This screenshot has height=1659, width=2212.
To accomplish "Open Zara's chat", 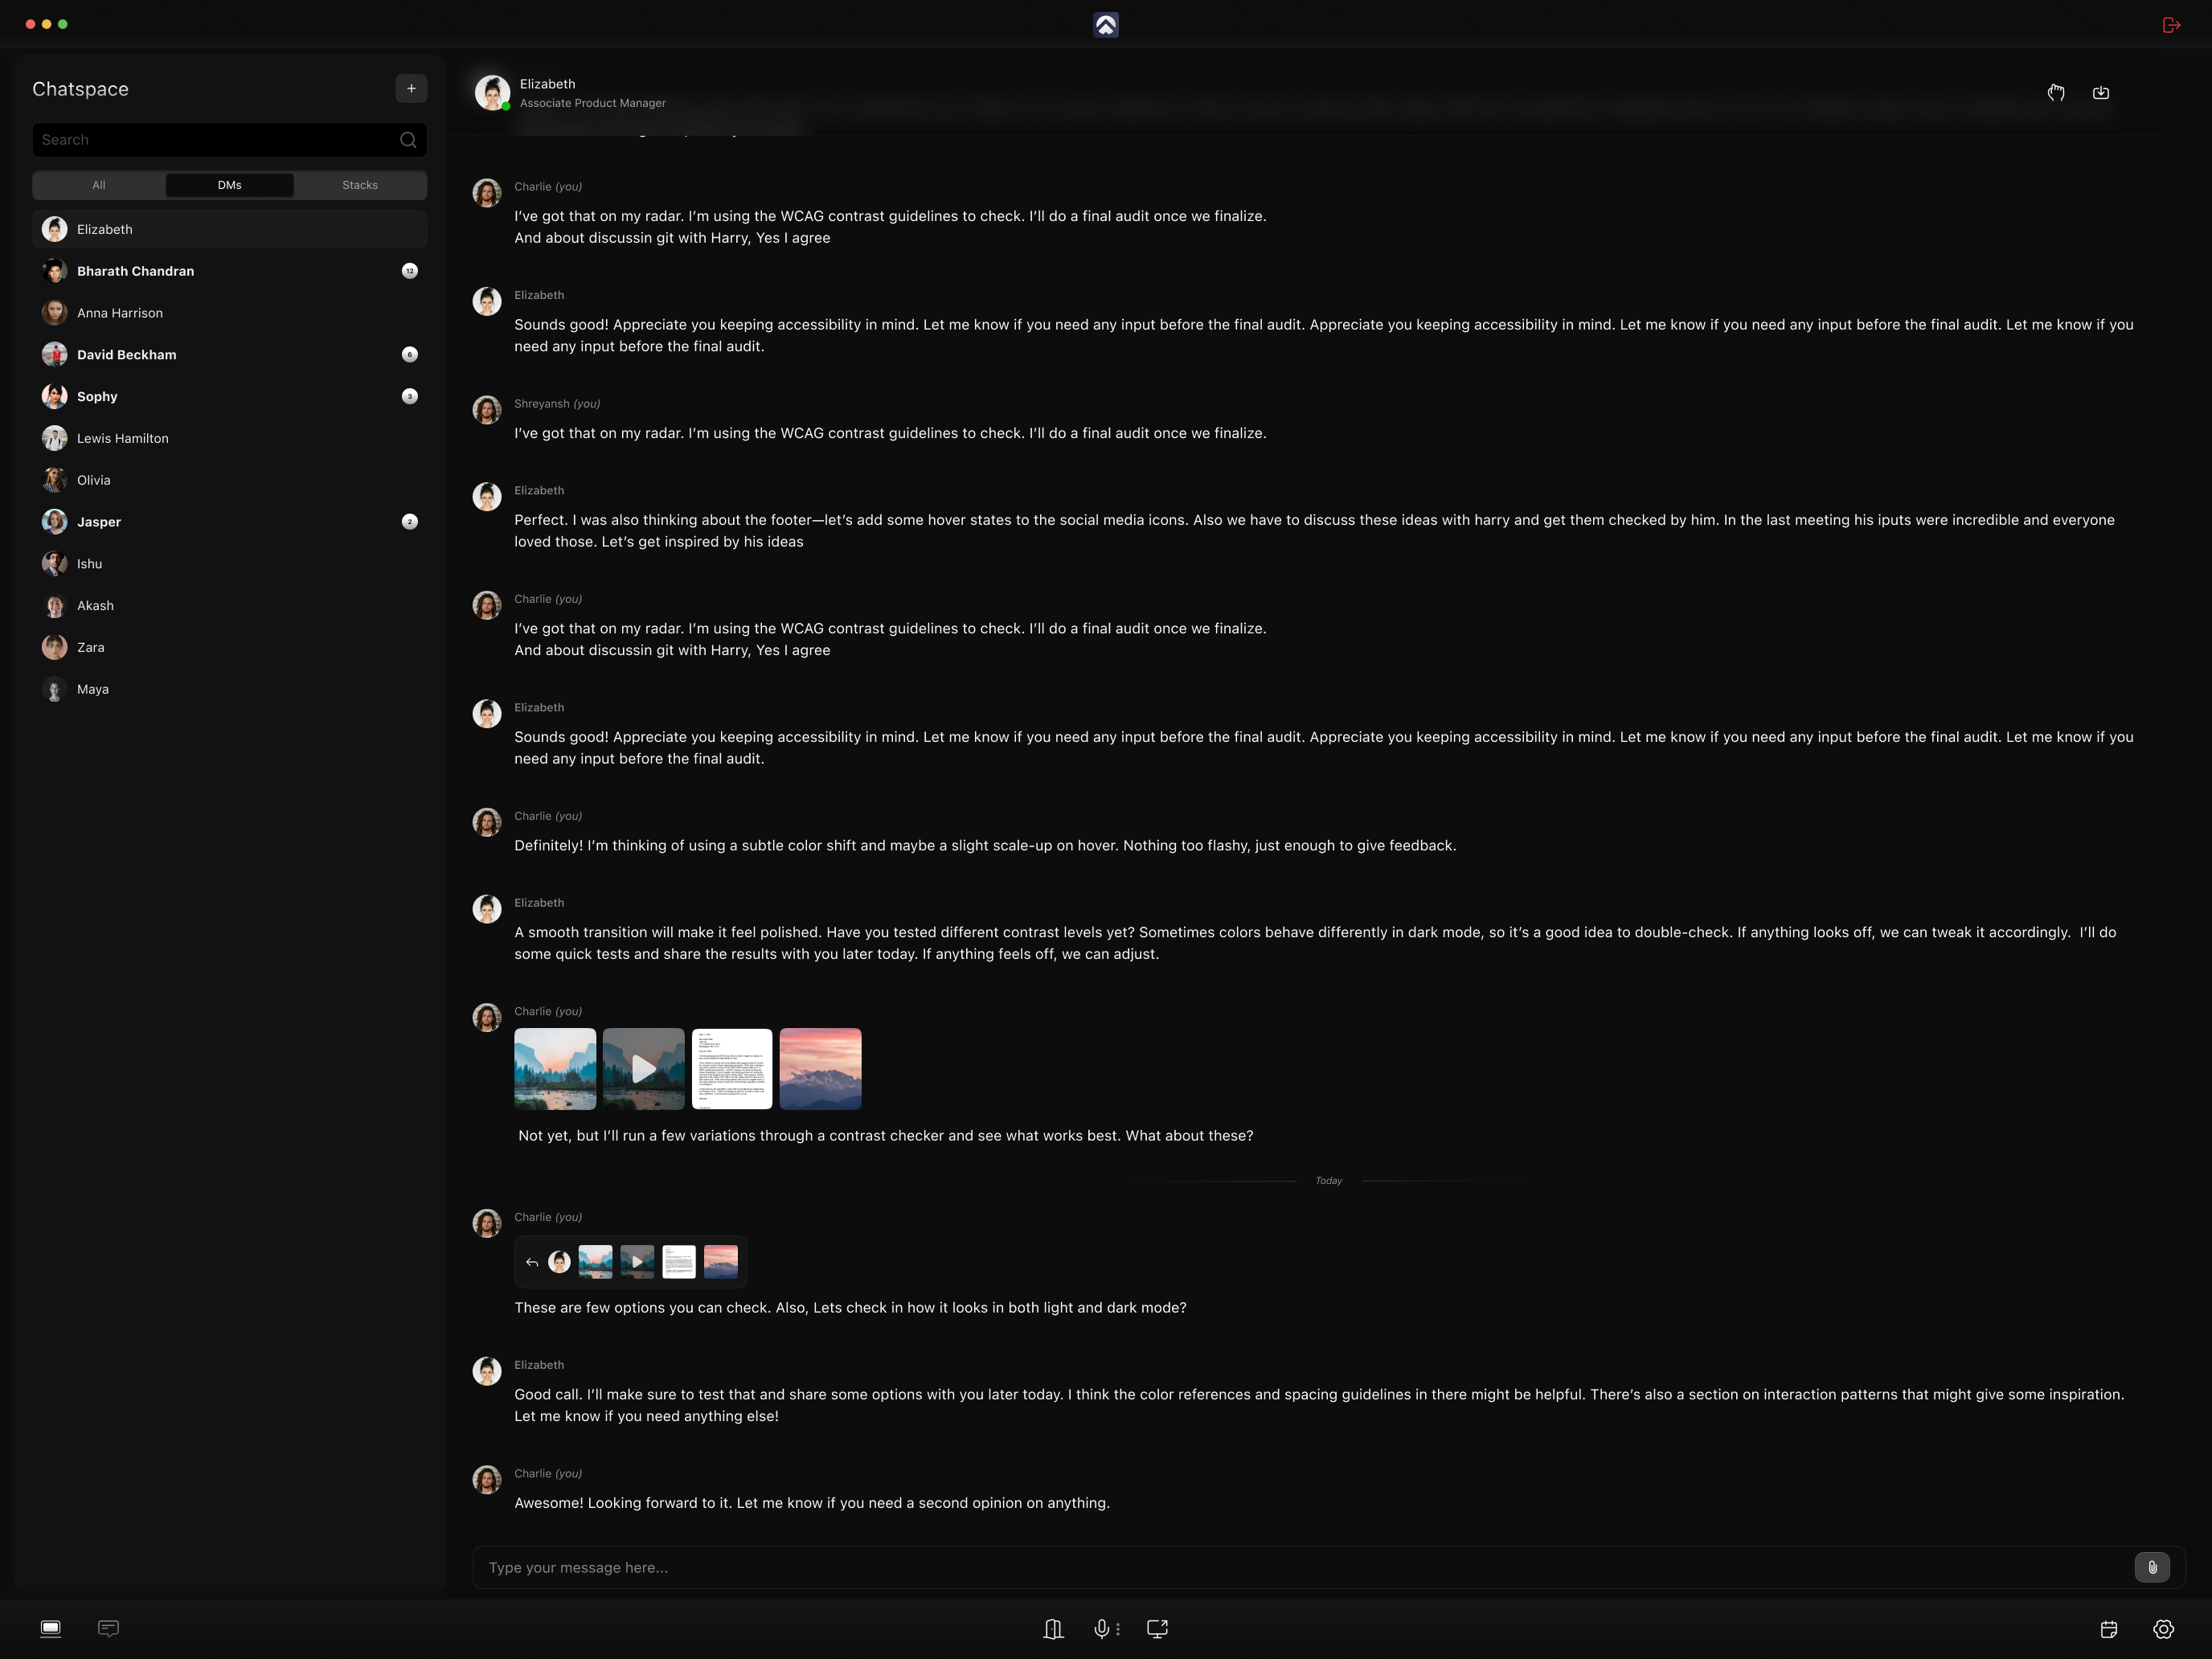I will (x=230, y=648).
